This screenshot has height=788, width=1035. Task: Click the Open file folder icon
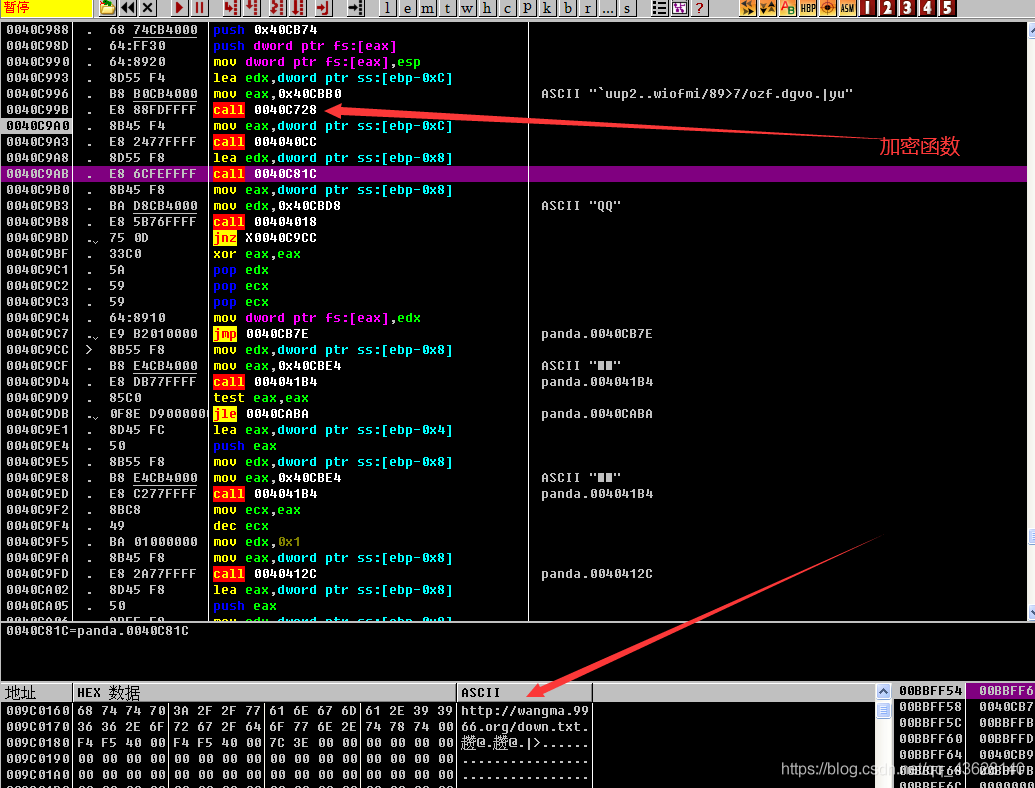tap(108, 8)
